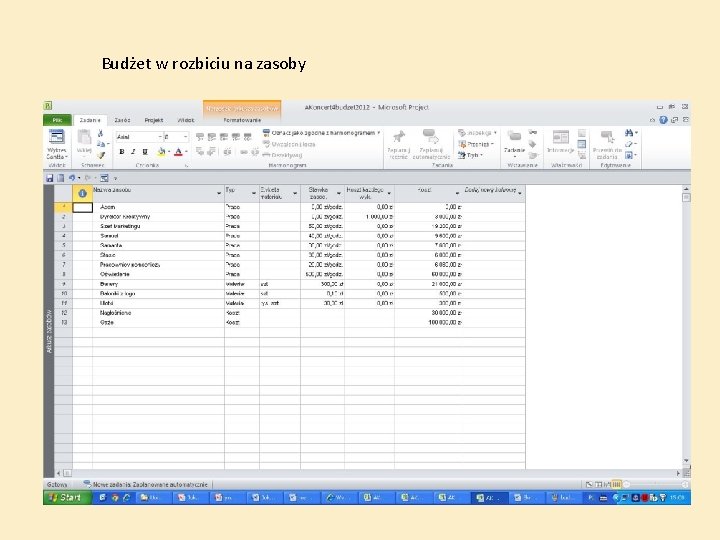
Task: Open quick access toolbar customize arrow
Action: [116, 179]
